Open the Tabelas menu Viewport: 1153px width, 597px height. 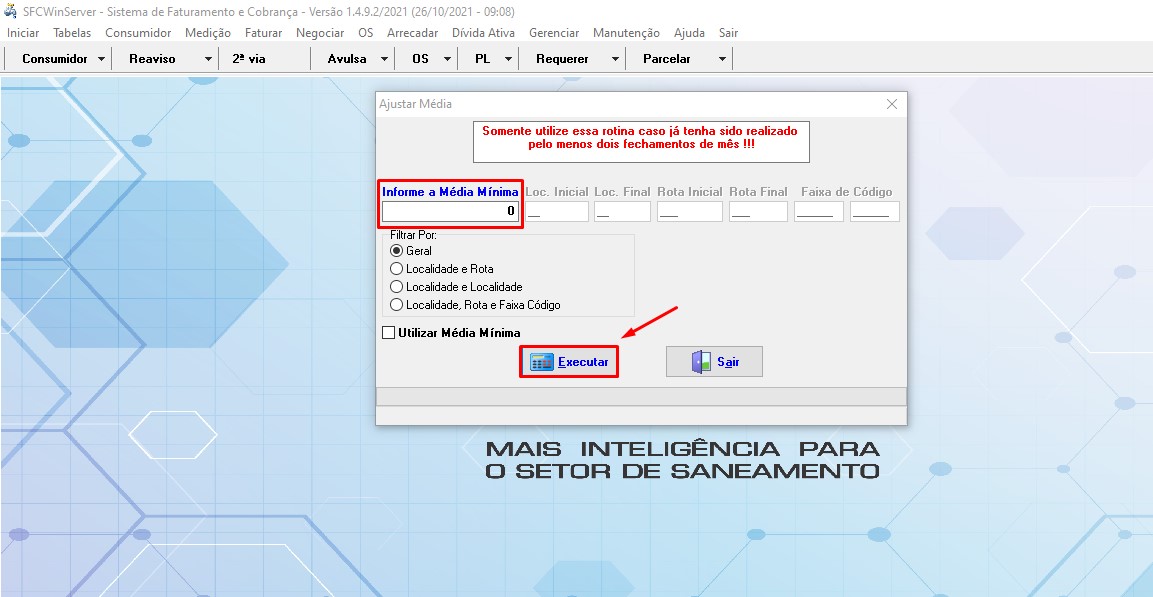click(x=72, y=33)
